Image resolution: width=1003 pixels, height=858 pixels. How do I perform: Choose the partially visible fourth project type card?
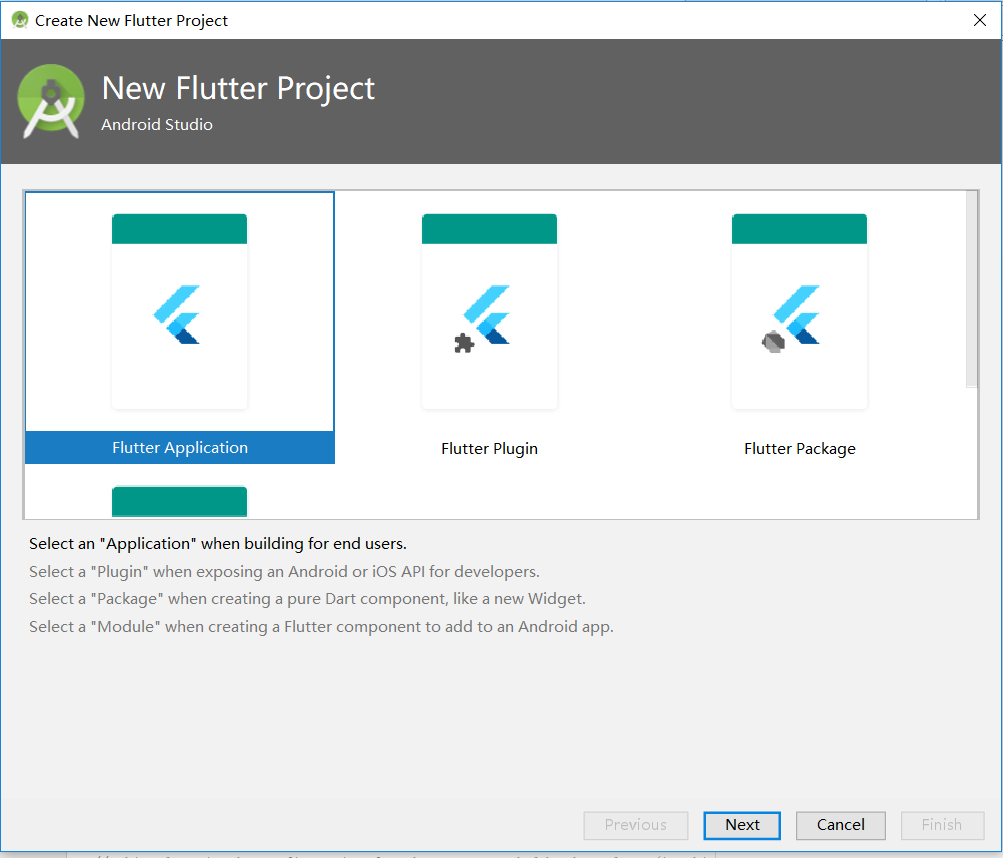click(x=179, y=502)
